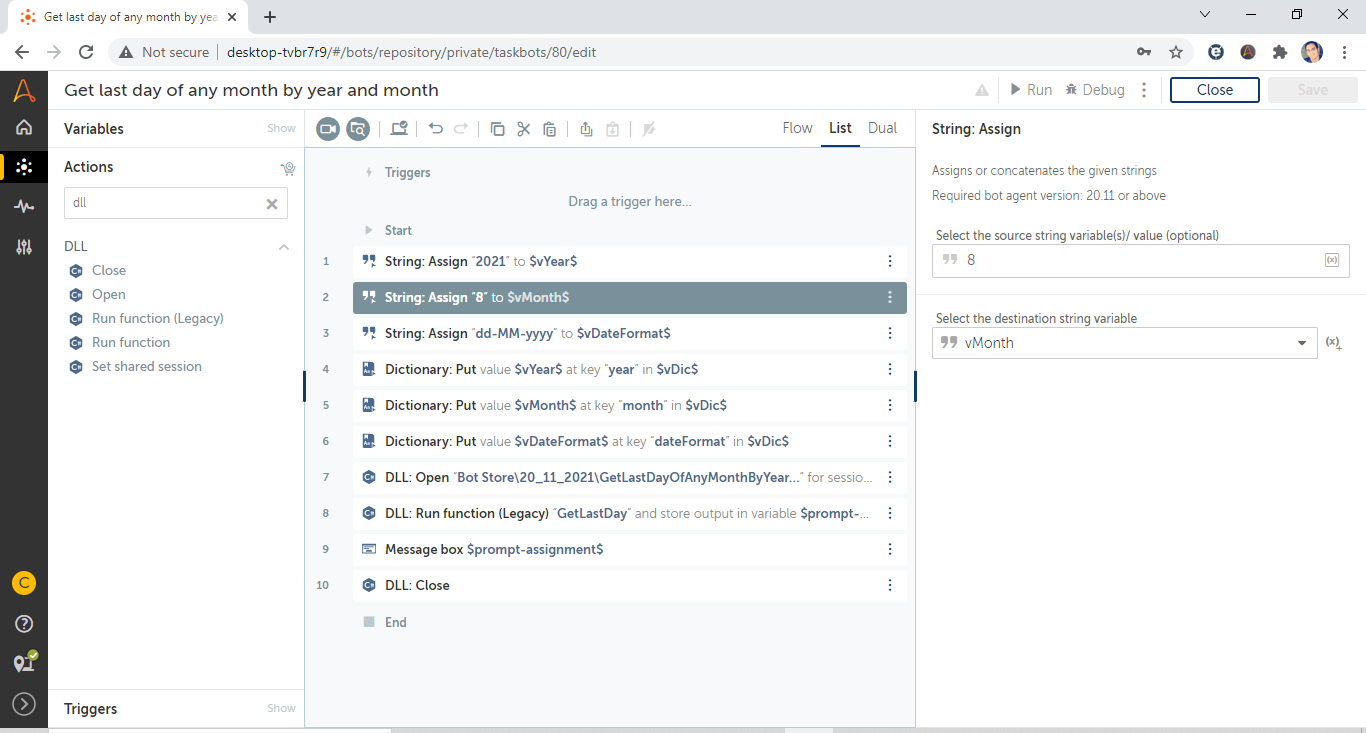Go to Home via sidebar house icon
The height and width of the screenshot is (733, 1366).
coord(24,127)
